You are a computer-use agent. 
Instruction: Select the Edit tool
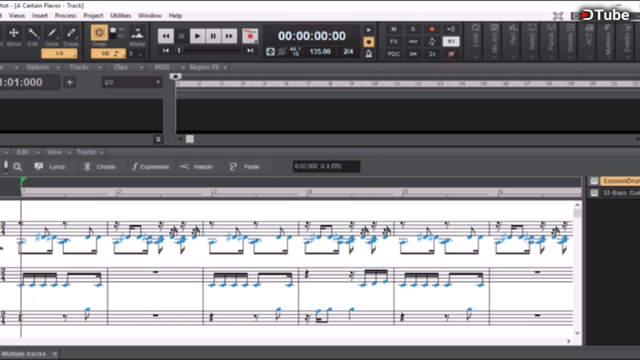click(x=33, y=36)
